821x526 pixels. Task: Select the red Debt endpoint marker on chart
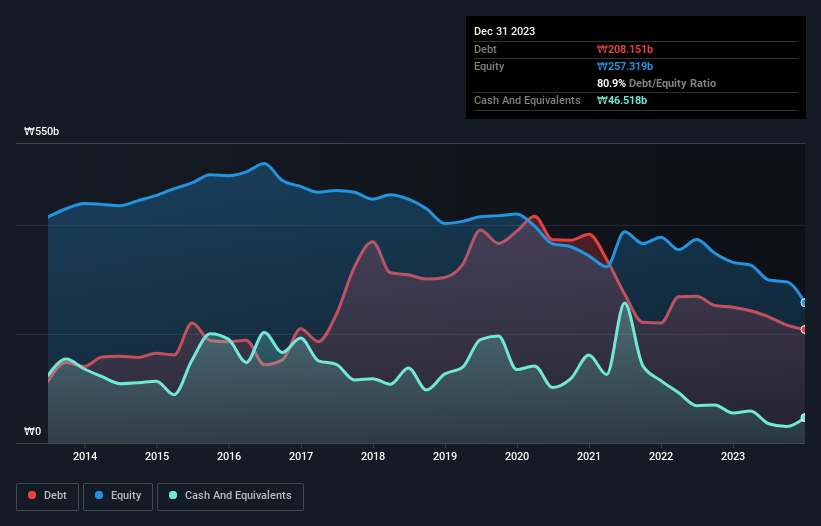coord(804,329)
